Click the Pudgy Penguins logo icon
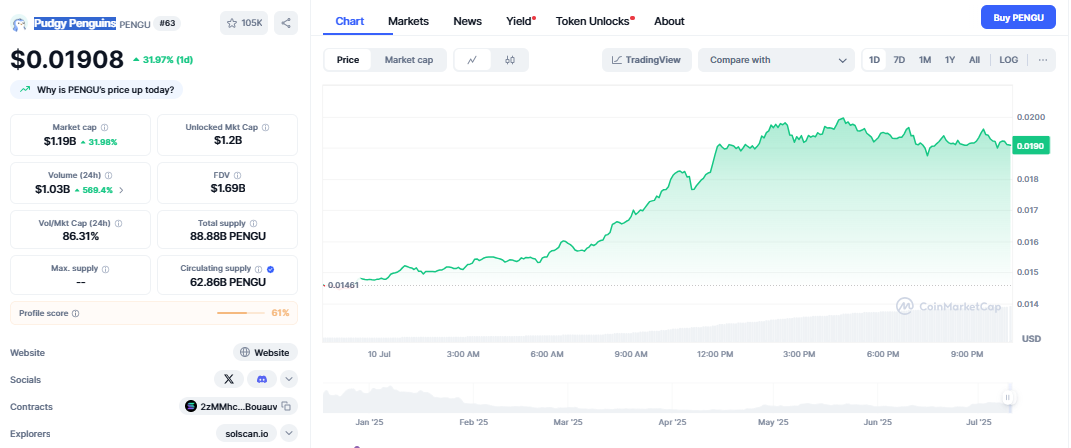The height and width of the screenshot is (448, 1071). [18, 23]
